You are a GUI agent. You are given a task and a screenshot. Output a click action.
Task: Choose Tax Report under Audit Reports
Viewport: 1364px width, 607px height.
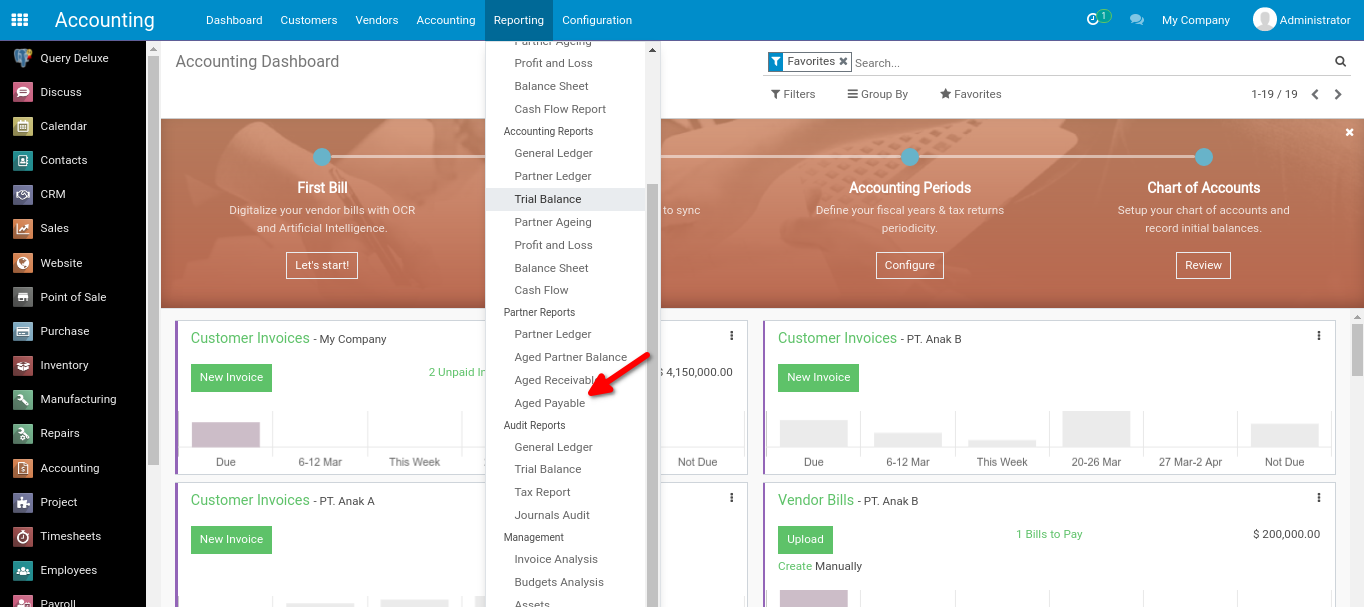point(542,492)
